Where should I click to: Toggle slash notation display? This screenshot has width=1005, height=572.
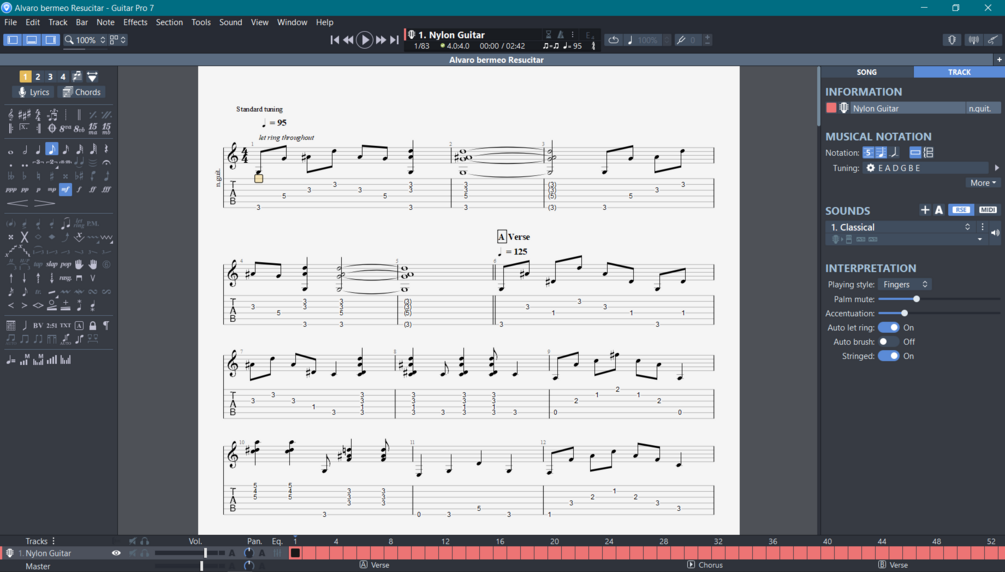894,153
